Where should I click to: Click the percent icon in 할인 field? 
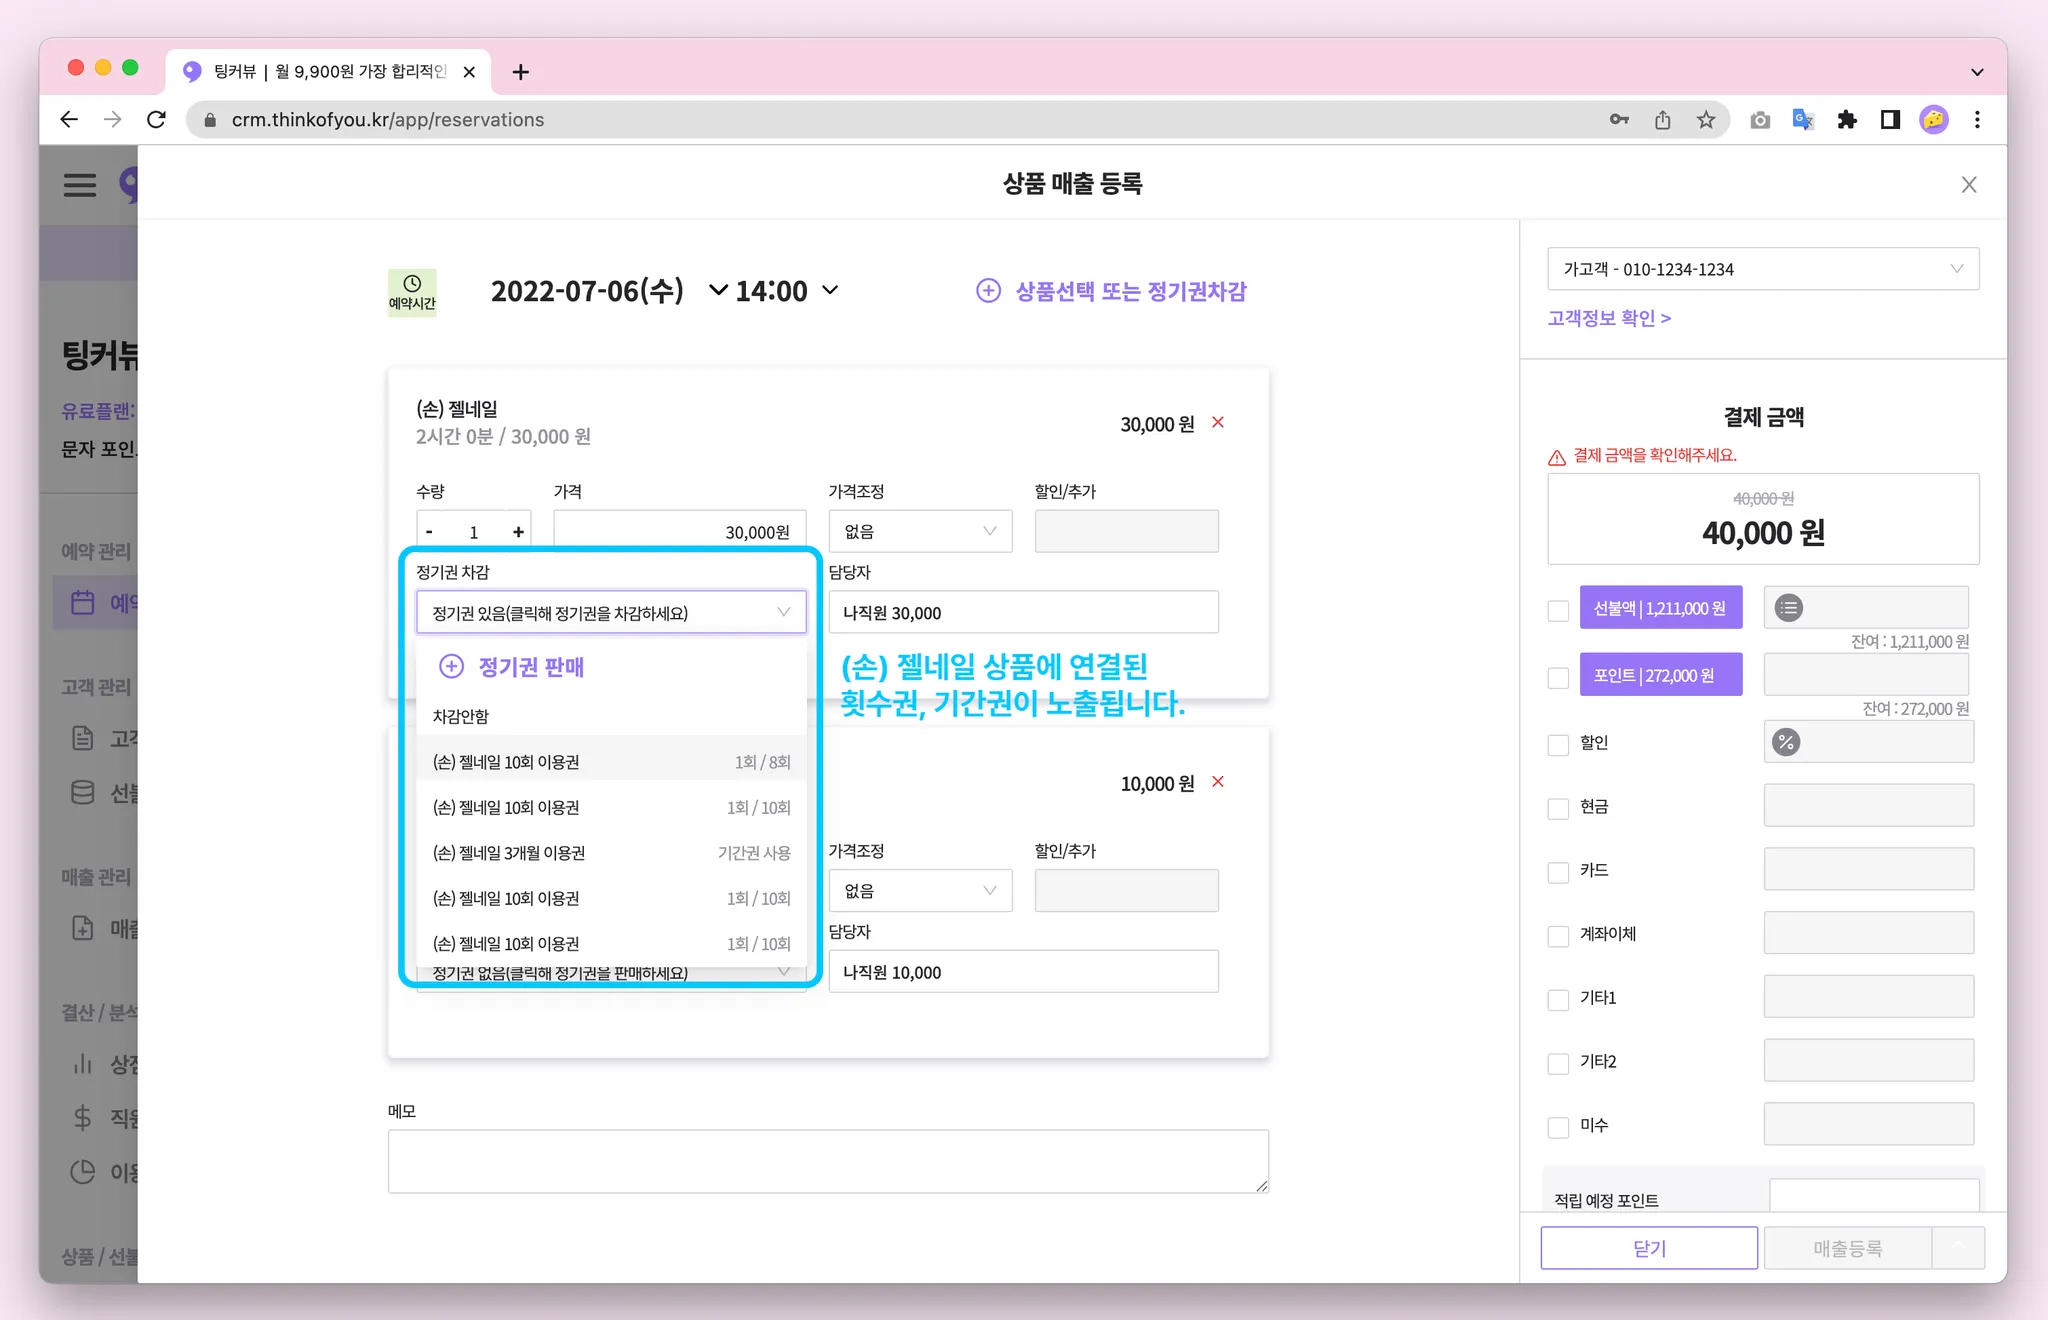1786,742
